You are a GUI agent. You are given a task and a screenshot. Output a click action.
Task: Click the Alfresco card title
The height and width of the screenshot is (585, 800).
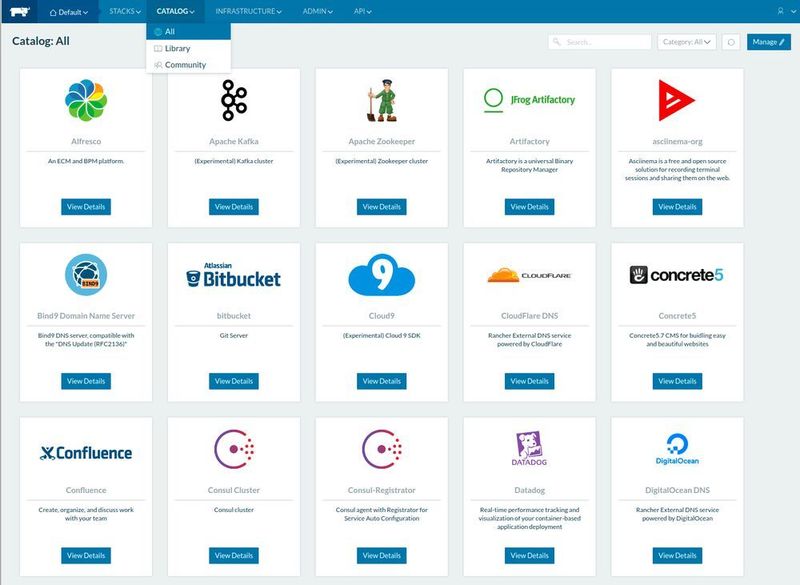coord(86,141)
